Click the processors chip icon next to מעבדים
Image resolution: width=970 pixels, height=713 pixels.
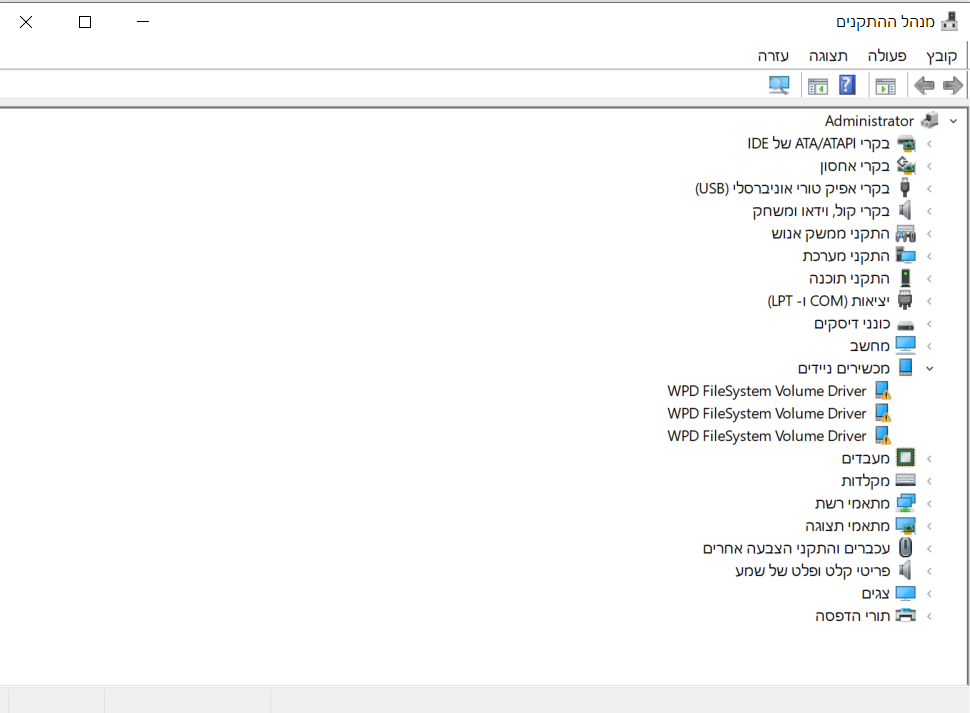906,457
